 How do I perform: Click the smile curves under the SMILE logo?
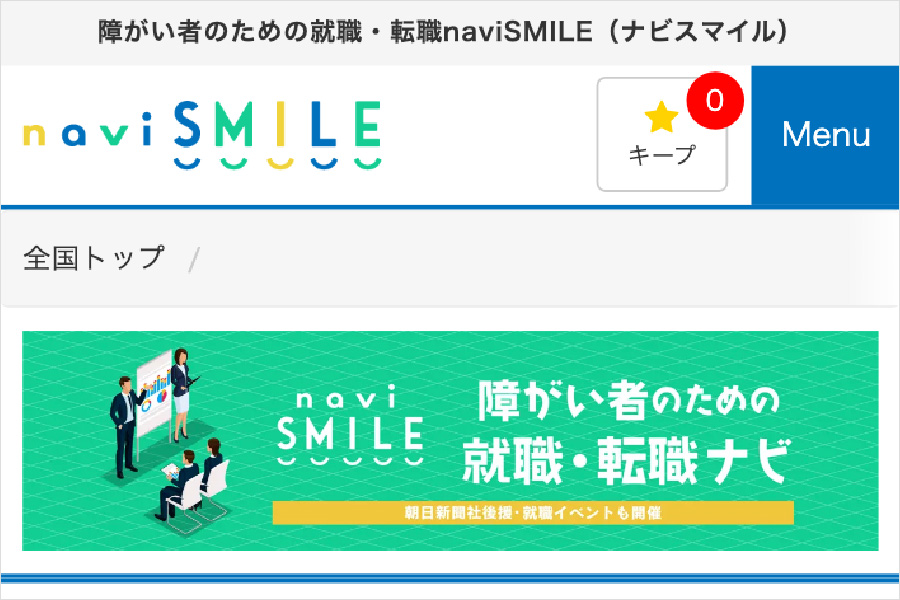(x=278, y=164)
